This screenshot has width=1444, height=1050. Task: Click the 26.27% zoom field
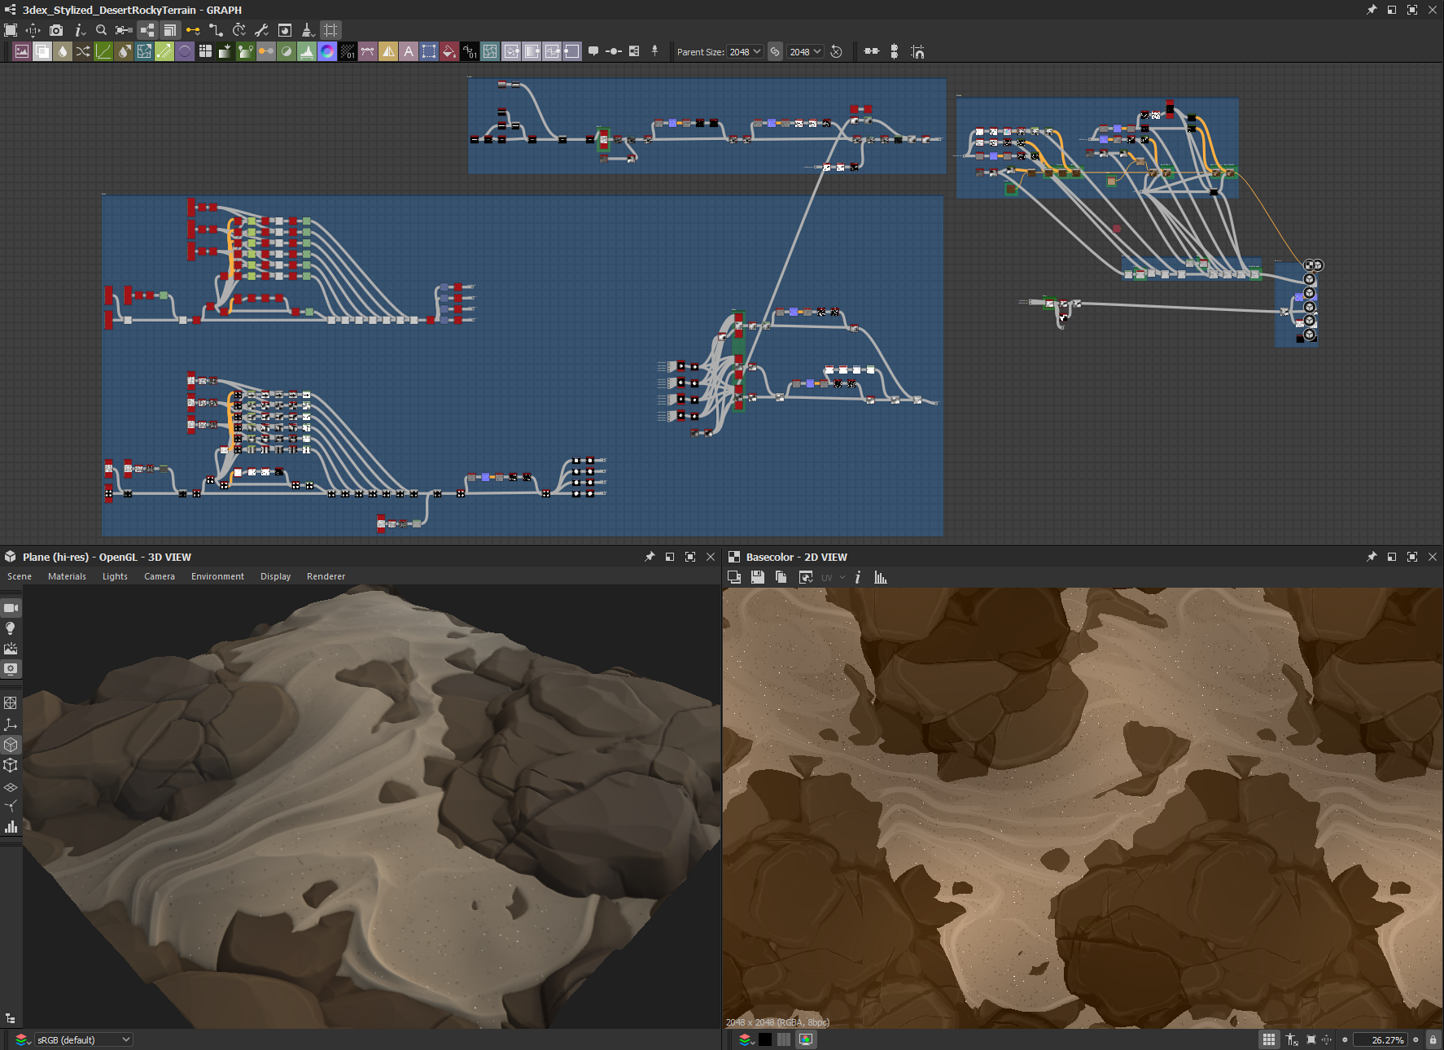1381,1040
